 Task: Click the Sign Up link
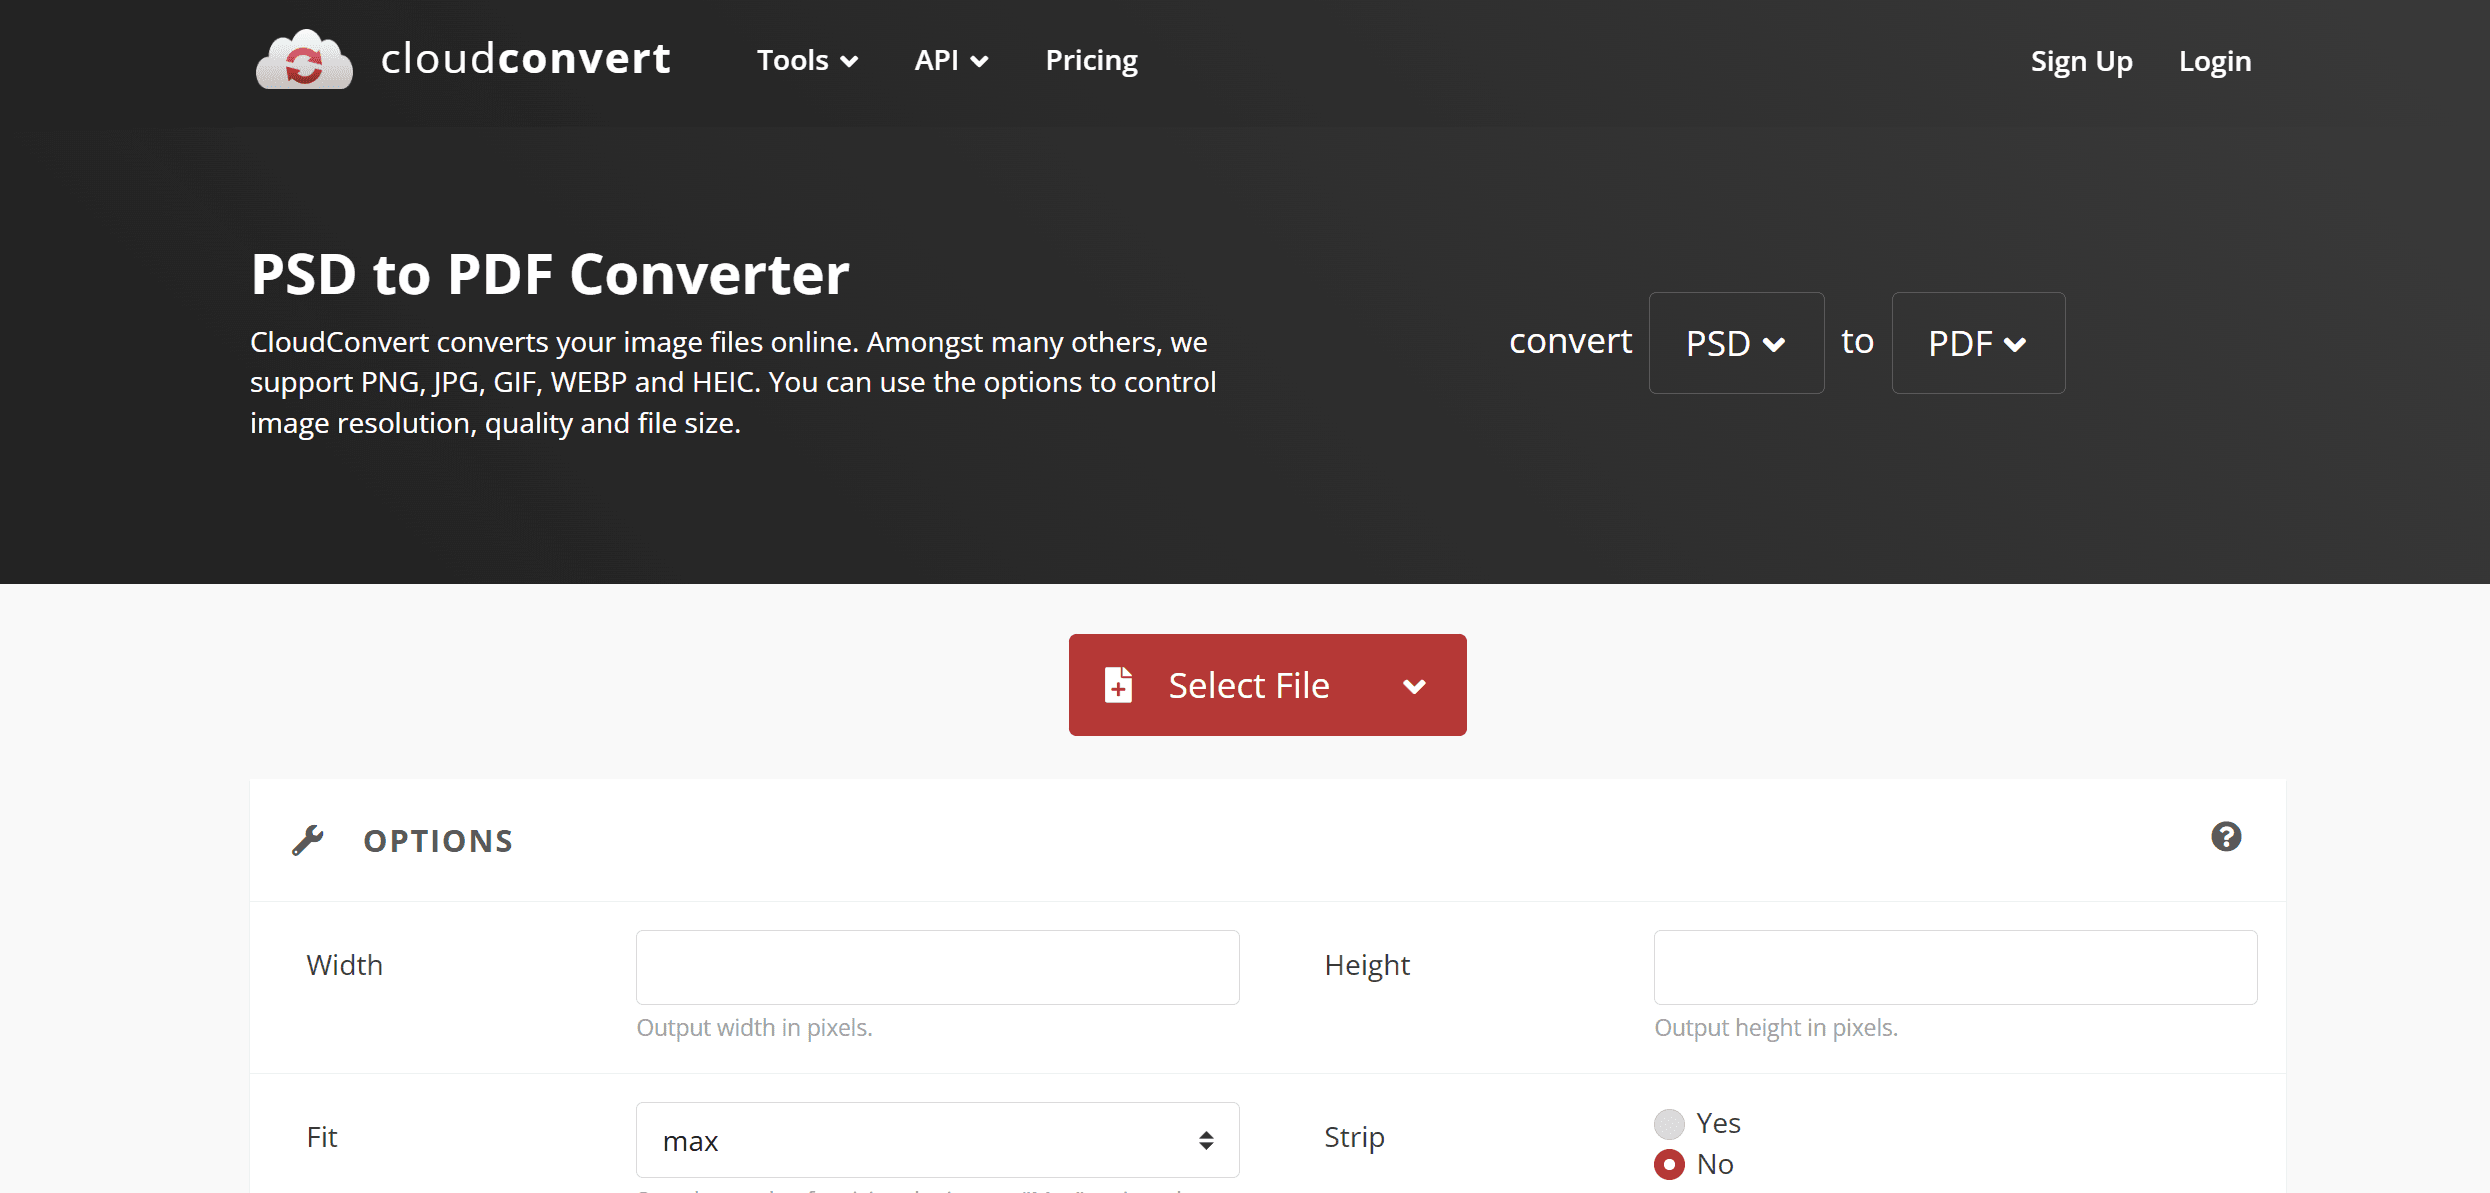(x=2080, y=60)
